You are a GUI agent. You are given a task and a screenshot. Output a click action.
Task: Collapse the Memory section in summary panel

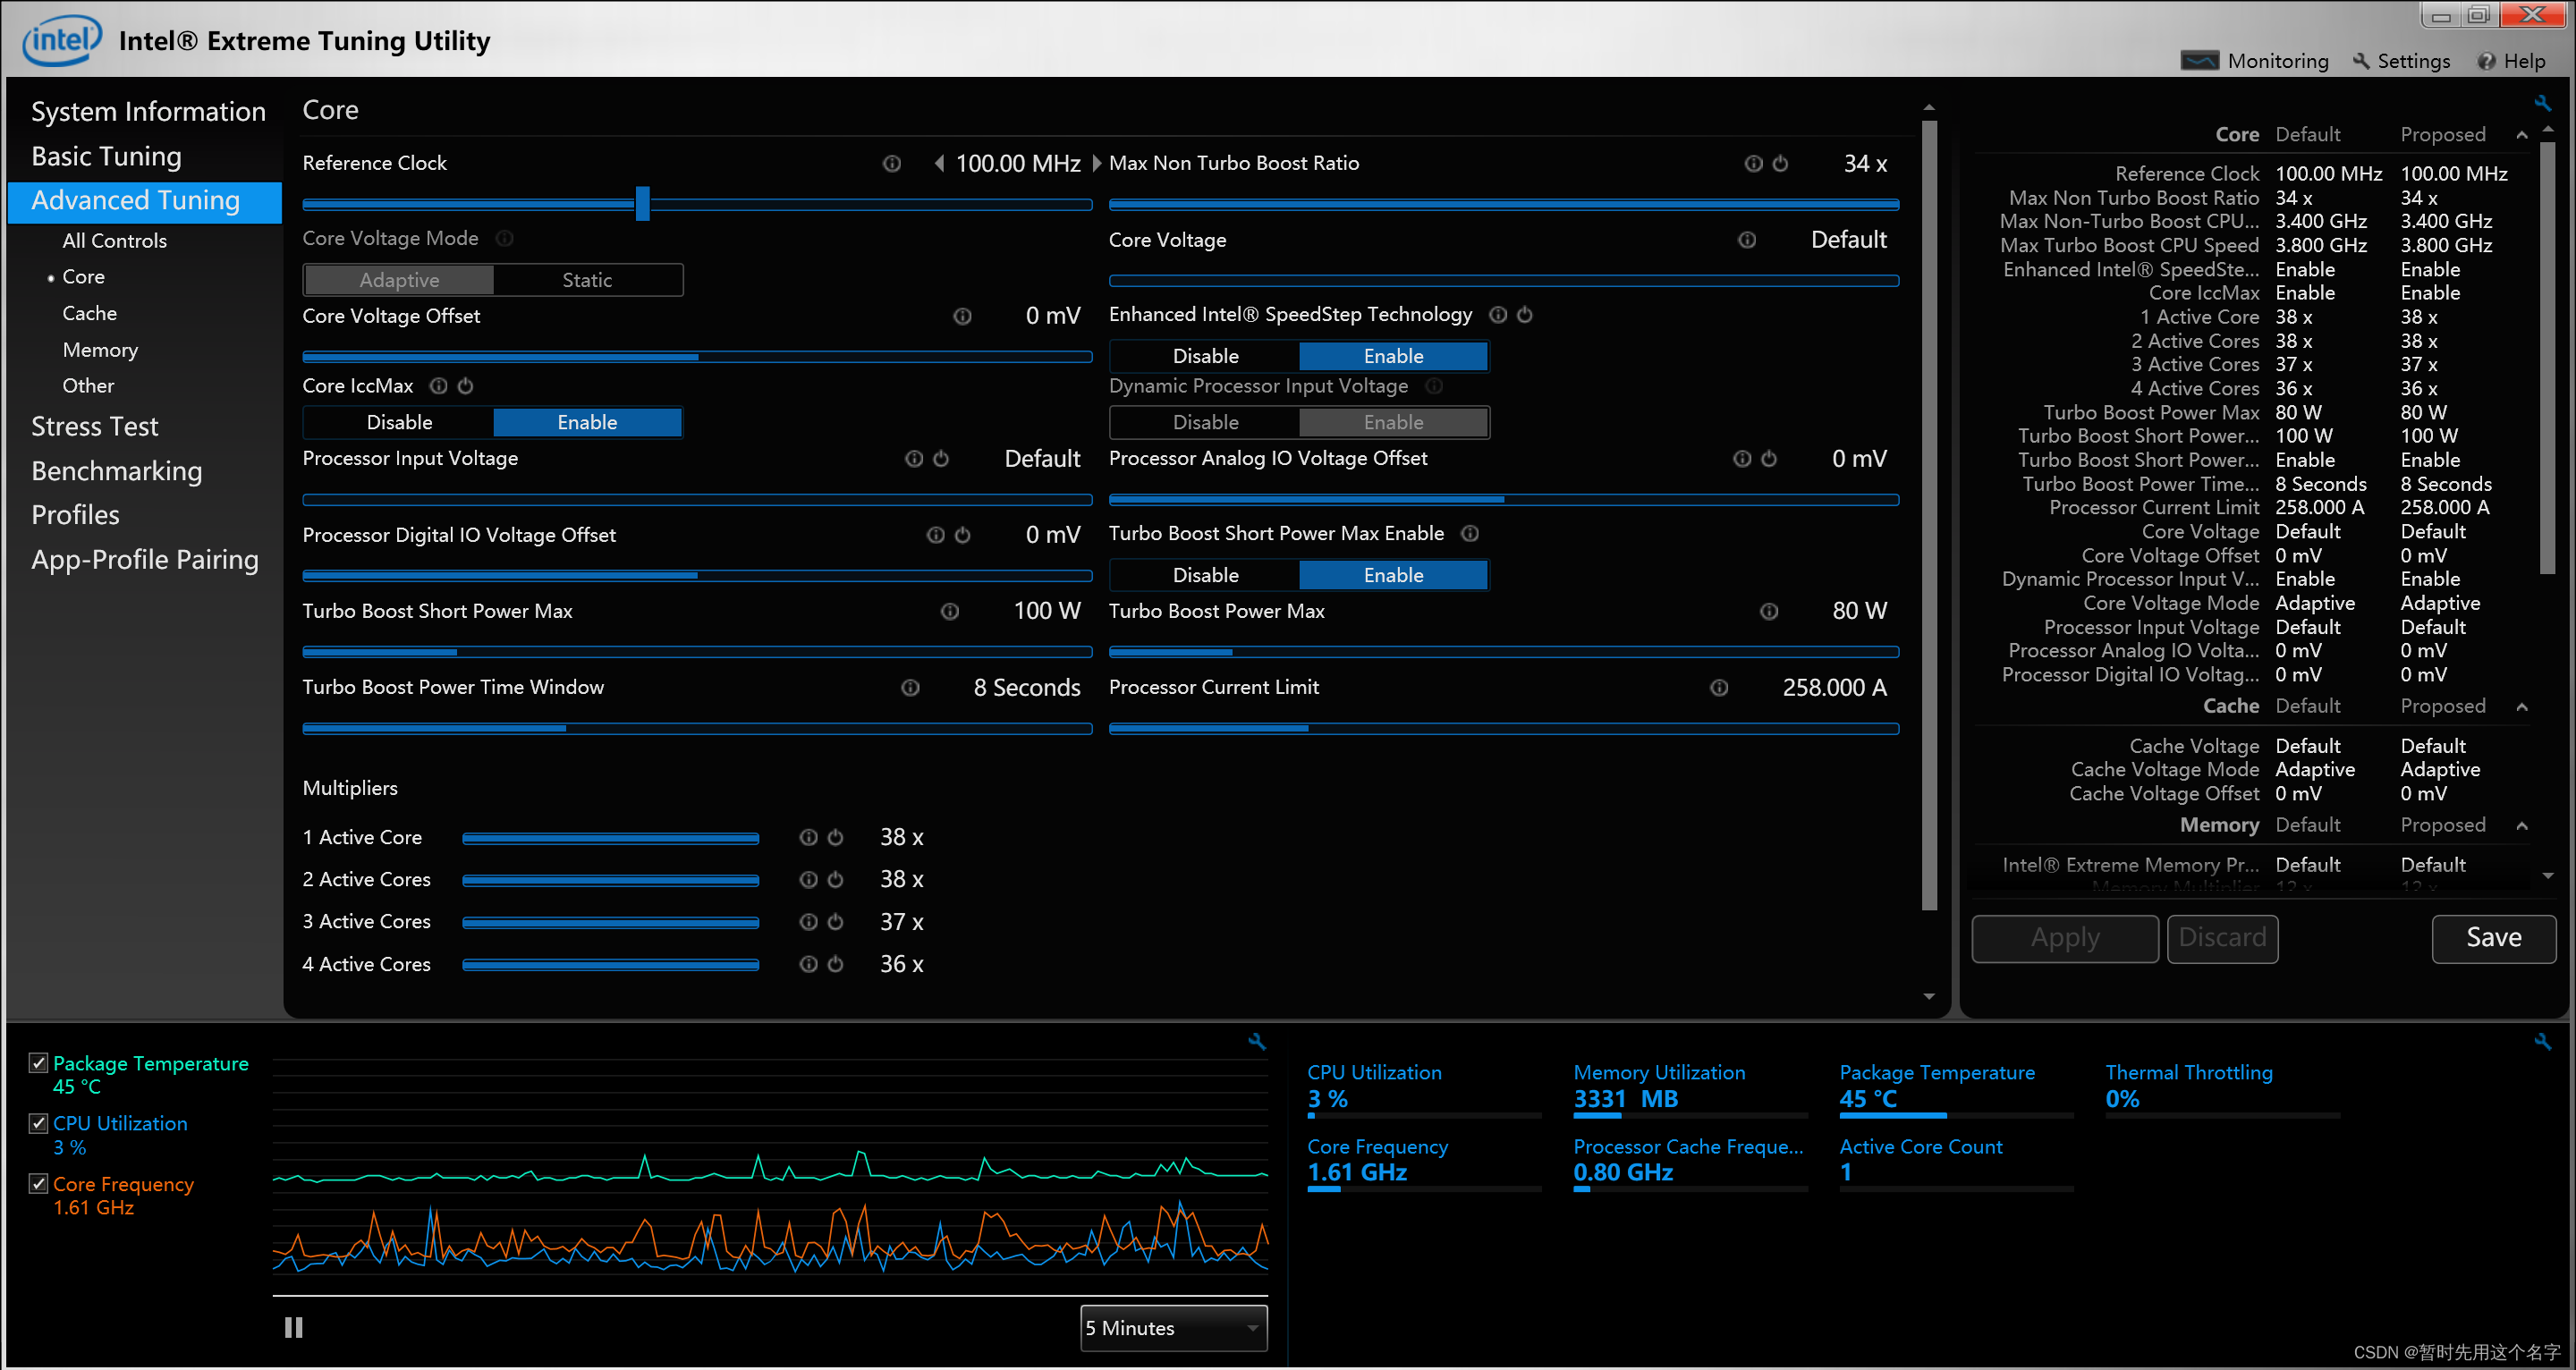[x=2521, y=826]
